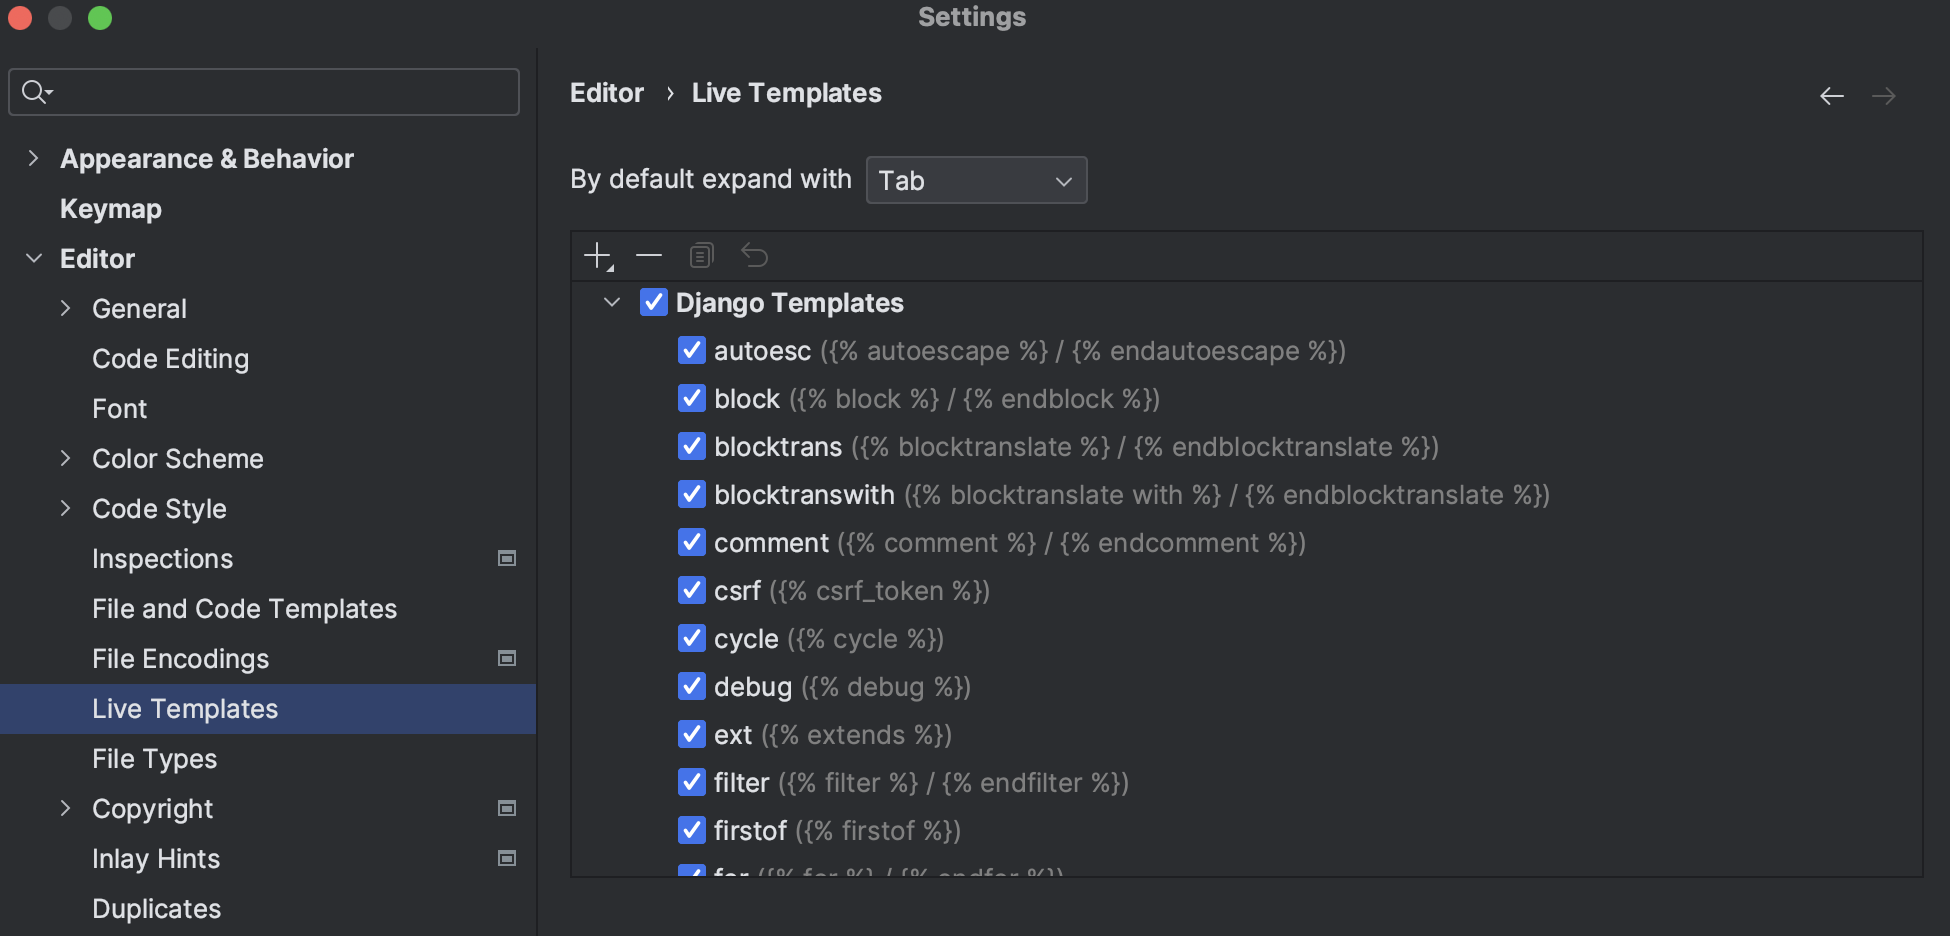Toggle the csrf template checkbox
1950x936 pixels.
(x=692, y=590)
